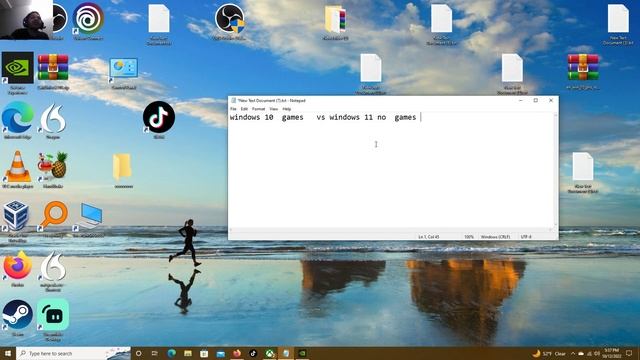Click Notepad's horizontal scrollbar
Viewport: 640px width, 360px height.
pos(391,230)
